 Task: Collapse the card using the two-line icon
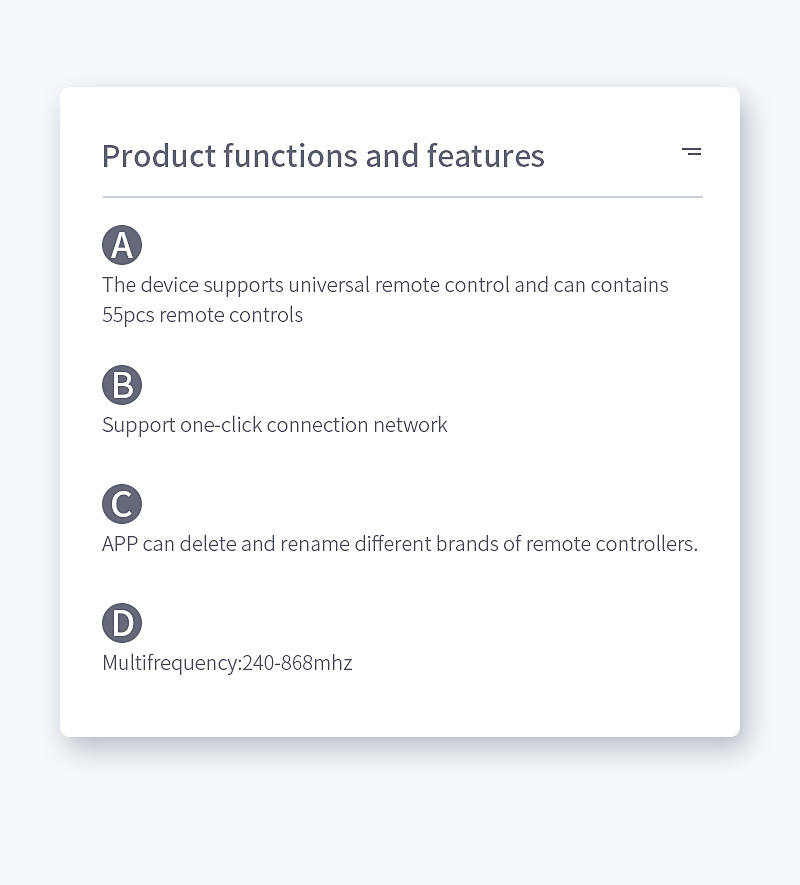pos(692,151)
